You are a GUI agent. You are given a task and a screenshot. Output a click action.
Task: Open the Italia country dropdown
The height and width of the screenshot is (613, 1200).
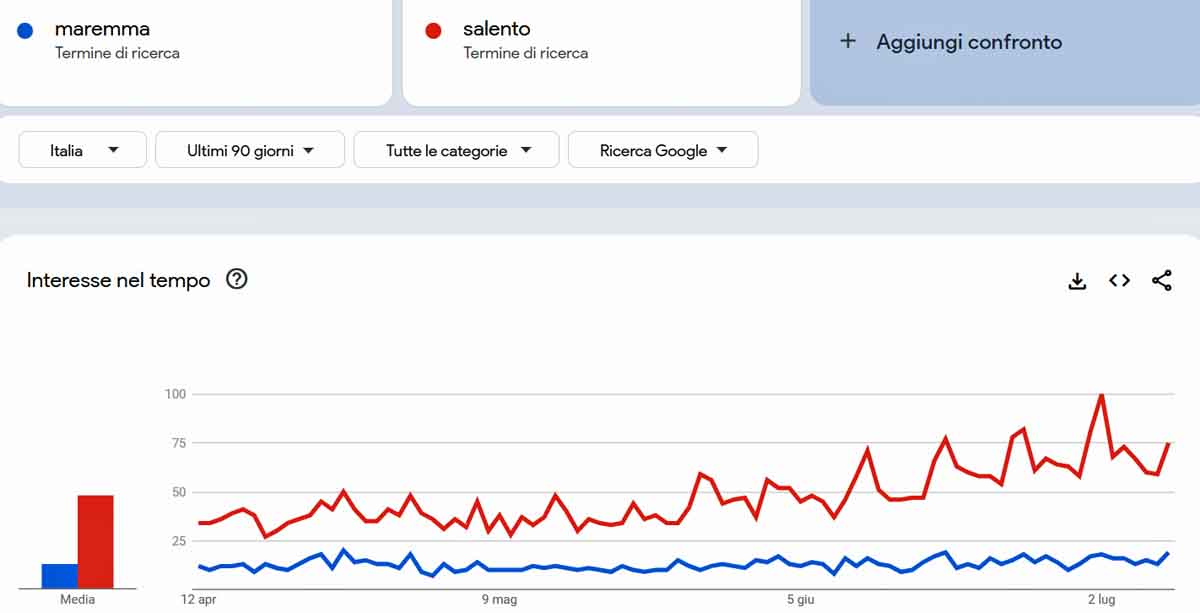click(x=83, y=150)
